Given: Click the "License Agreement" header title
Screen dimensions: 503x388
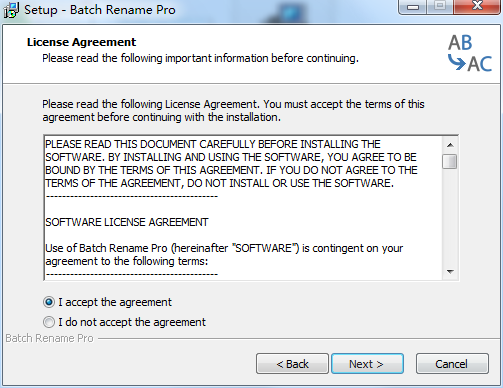Looking at the screenshot, I should 81,42.
